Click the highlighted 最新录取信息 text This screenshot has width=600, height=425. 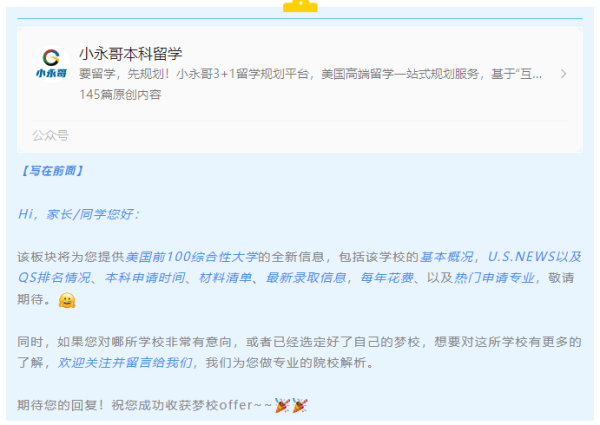coord(306,278)
